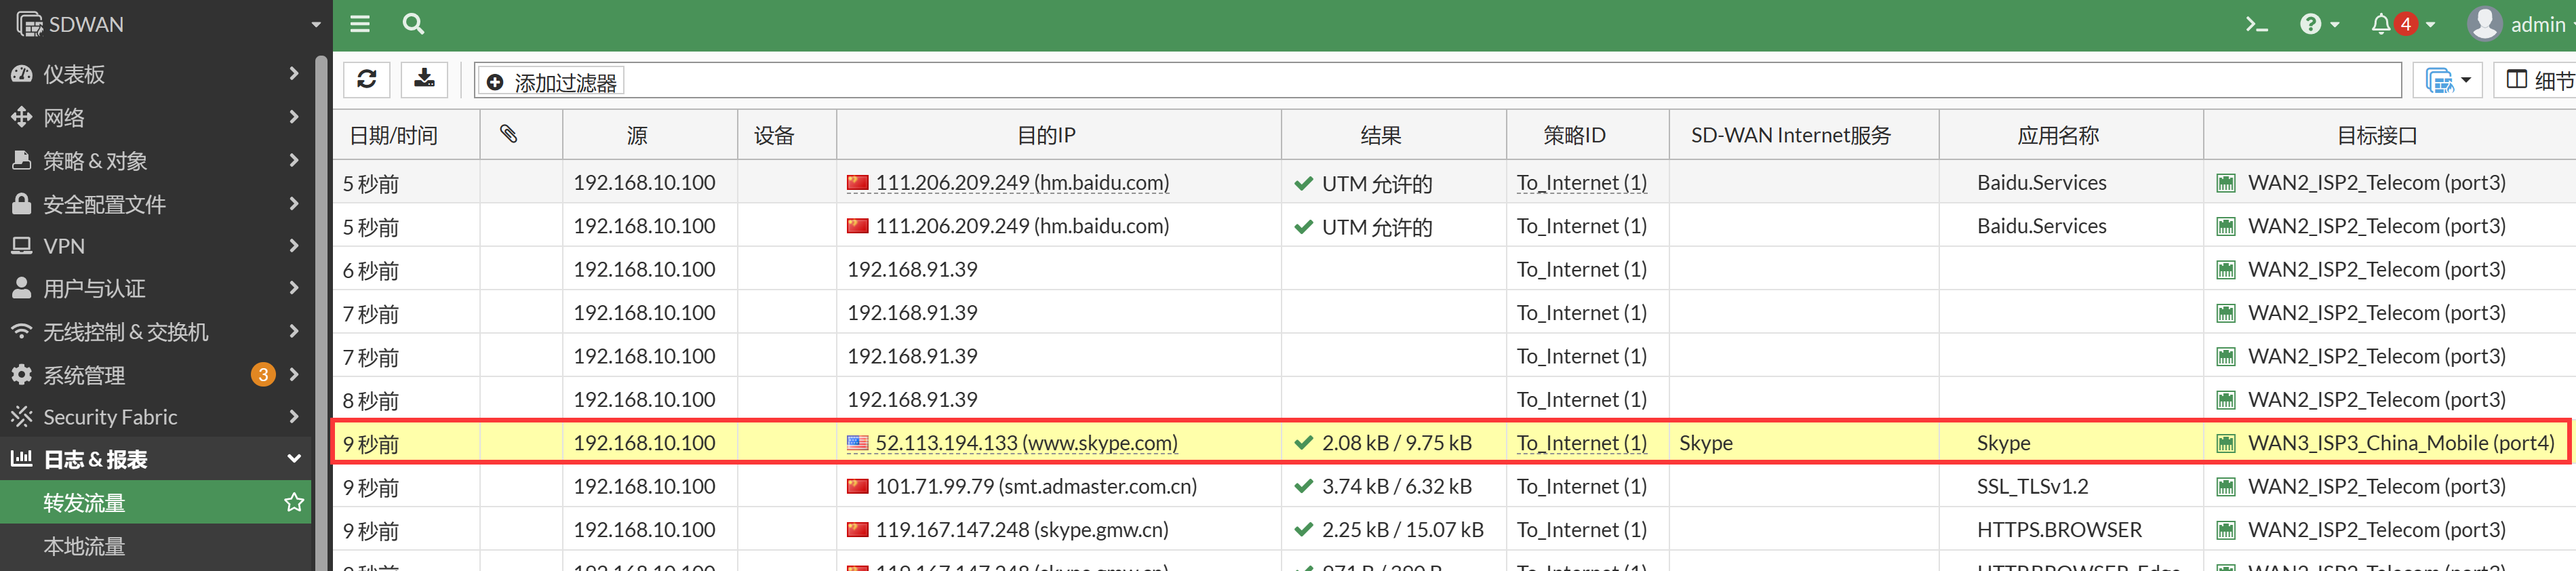Click the interface icon beside WAN3_ISP3_China_Mobile (port4)
The image size is (2576, 571).
click(x=2226, y=443)
